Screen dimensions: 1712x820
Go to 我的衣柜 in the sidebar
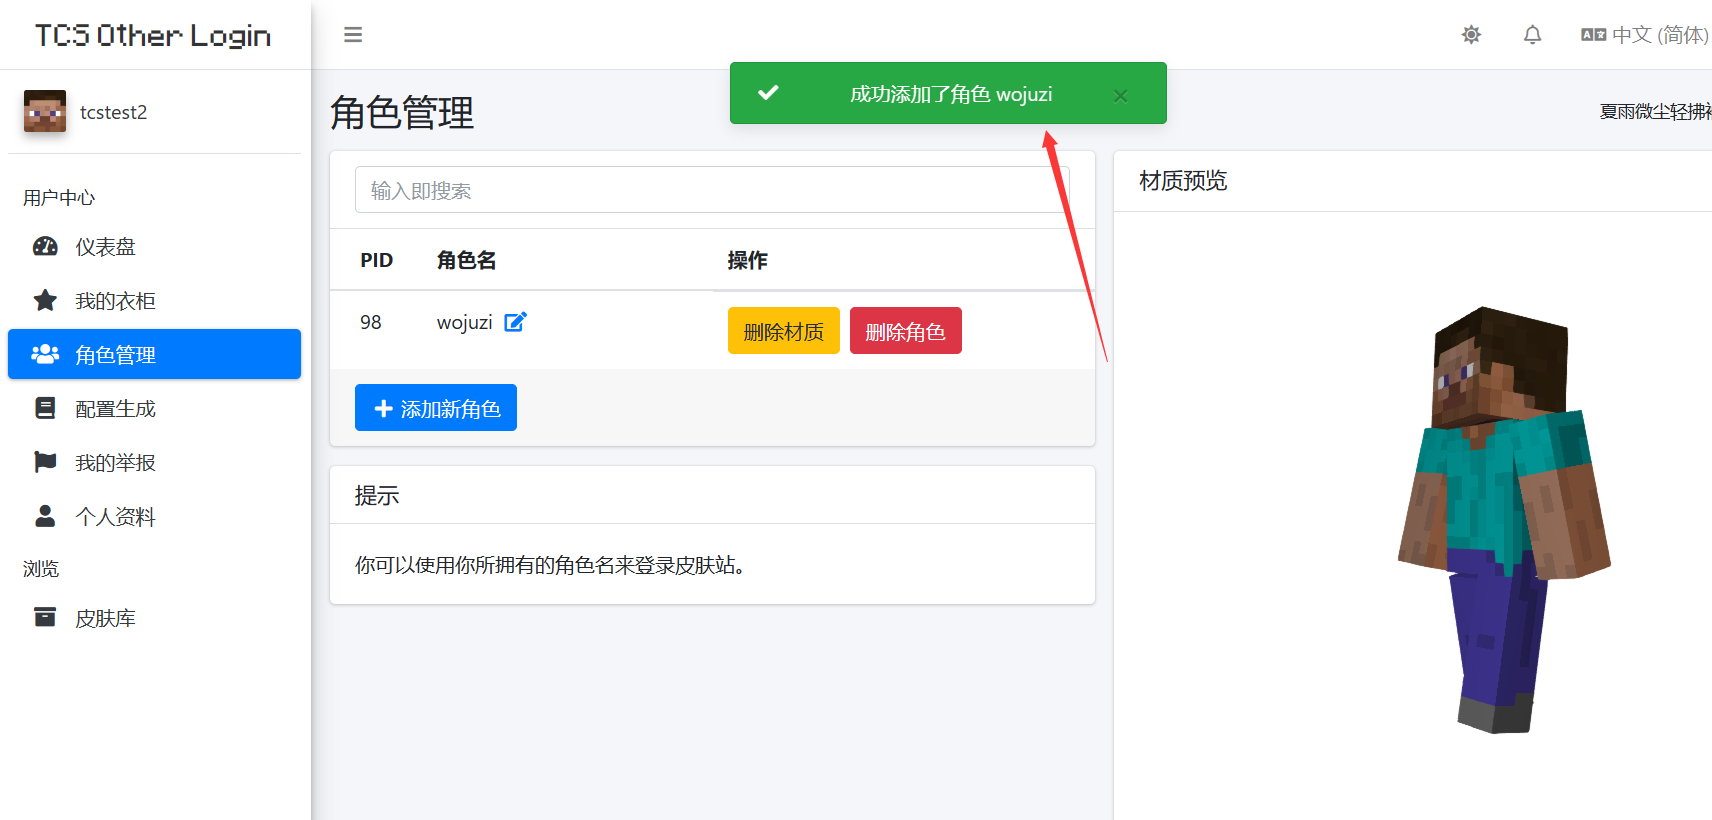[x=115, y=301]
